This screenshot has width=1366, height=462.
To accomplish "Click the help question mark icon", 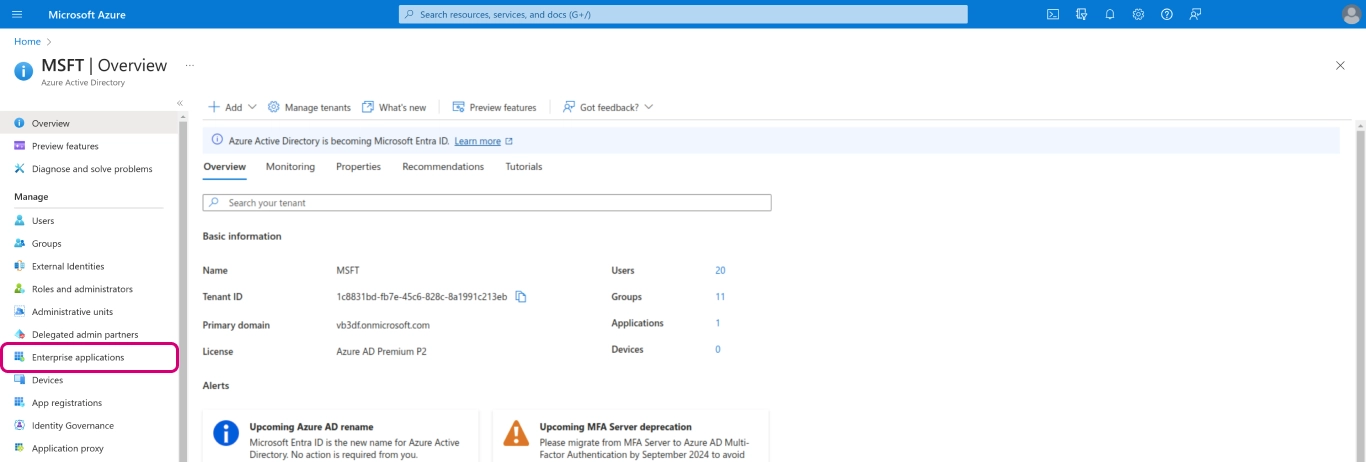I will click(x=1166, y=14).
